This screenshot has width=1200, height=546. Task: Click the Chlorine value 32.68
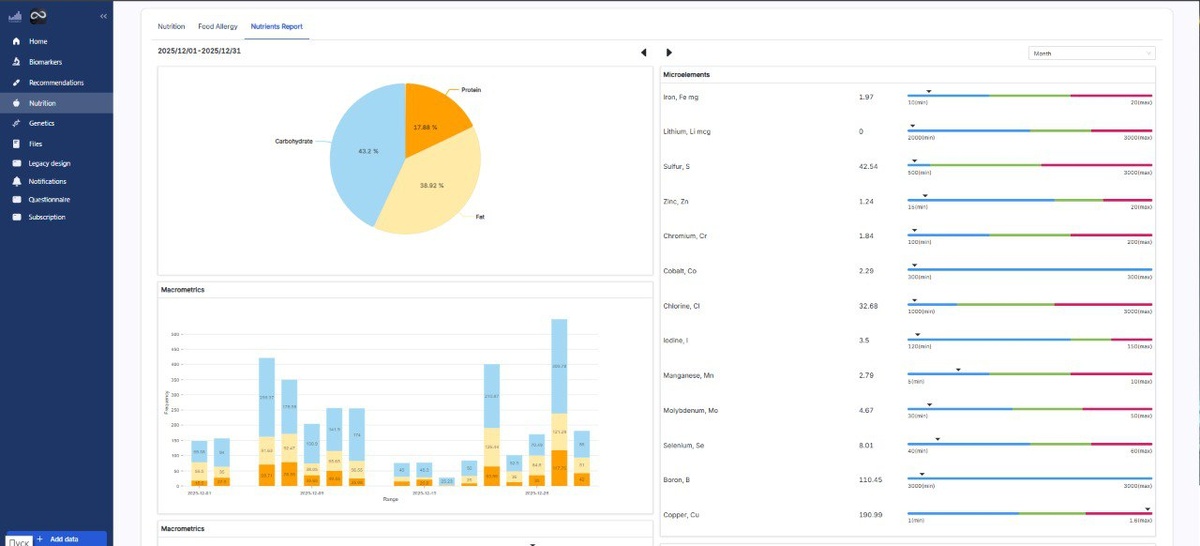[868, 306]
